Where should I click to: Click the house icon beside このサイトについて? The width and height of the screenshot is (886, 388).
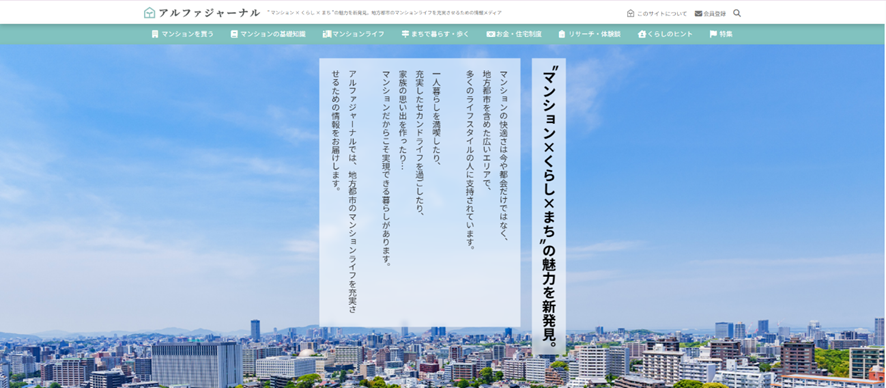[631, 14]
